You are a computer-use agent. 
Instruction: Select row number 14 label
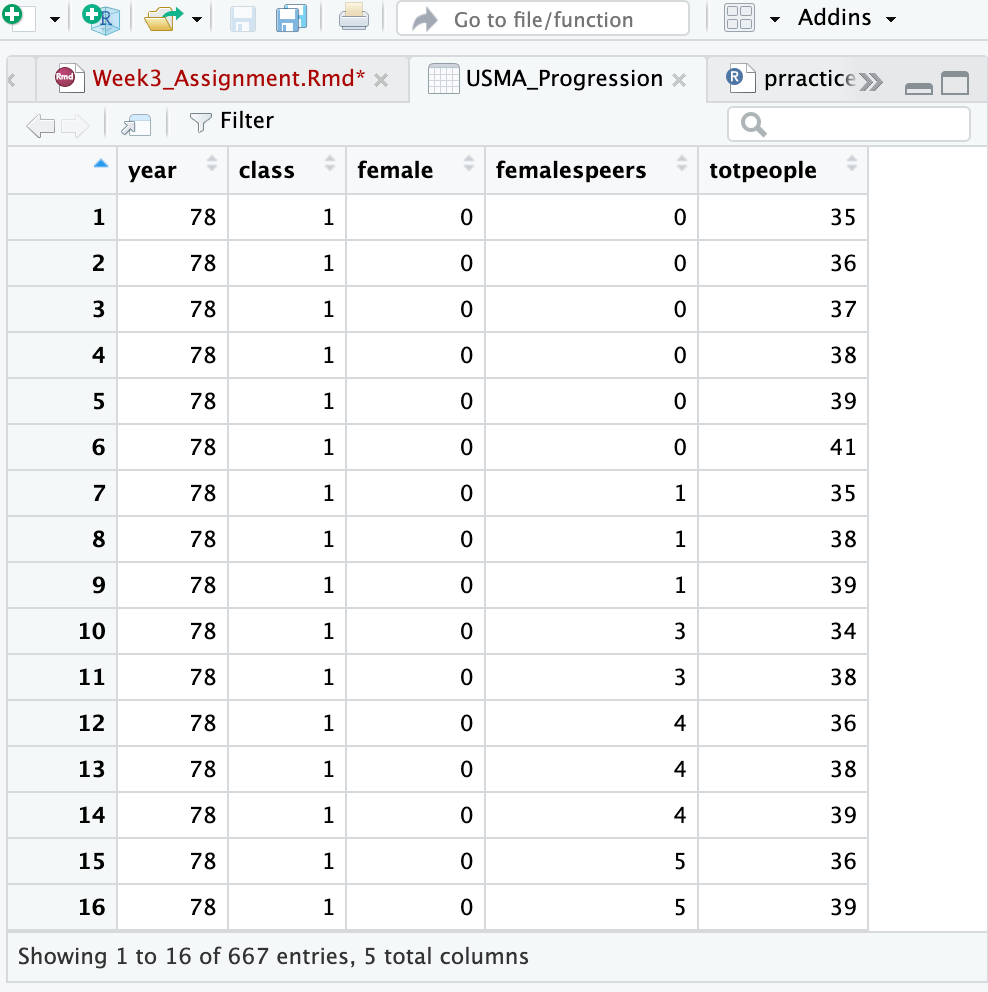tap(92, 815)
